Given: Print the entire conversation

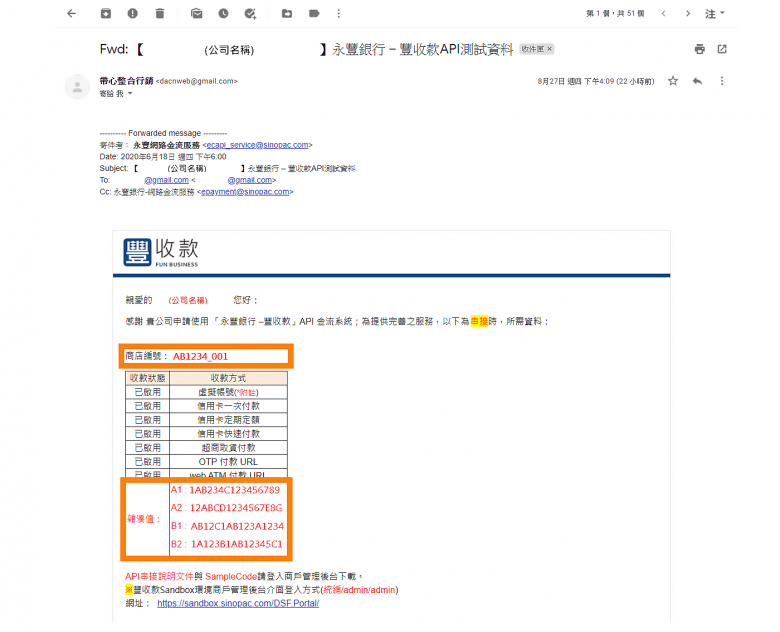Looking at the screenshot, I should coord(699,49).
